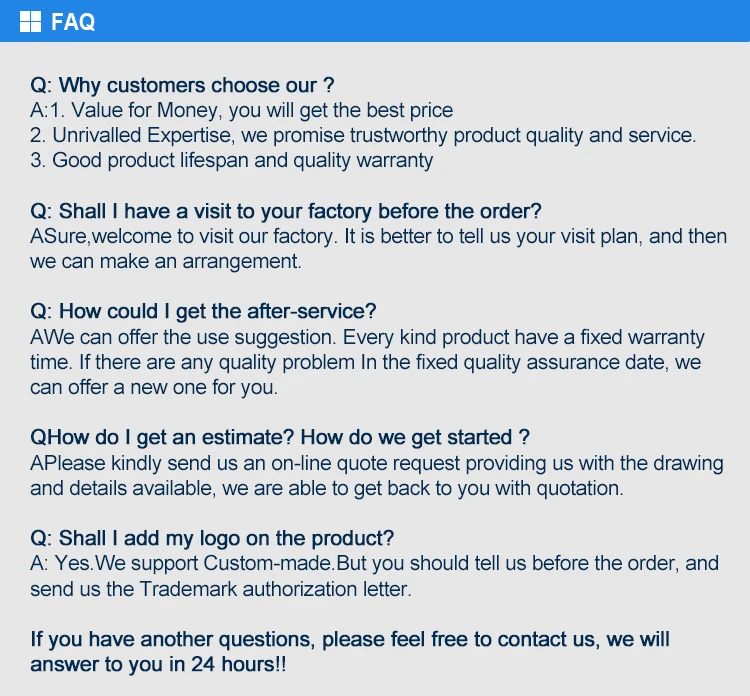Click answer about fixed warranty time
The height and width of the screenshot is (696, 750).
[x=367, y=337]
